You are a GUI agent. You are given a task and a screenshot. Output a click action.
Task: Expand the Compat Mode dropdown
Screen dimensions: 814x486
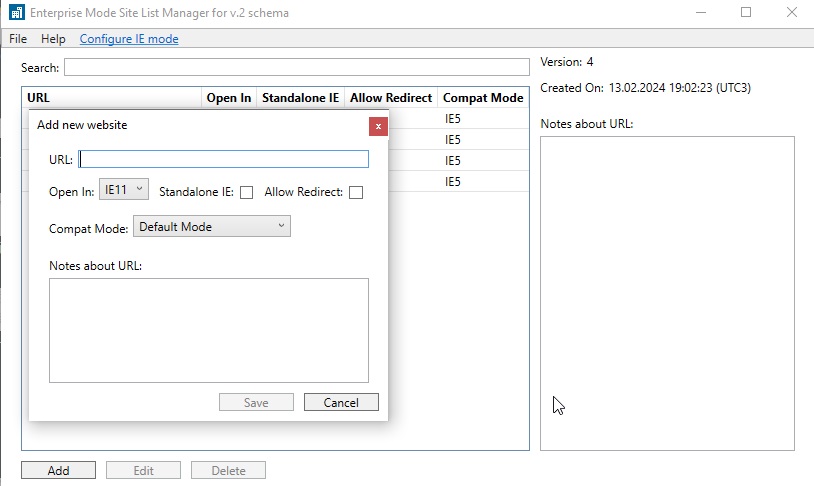[212, 226]
